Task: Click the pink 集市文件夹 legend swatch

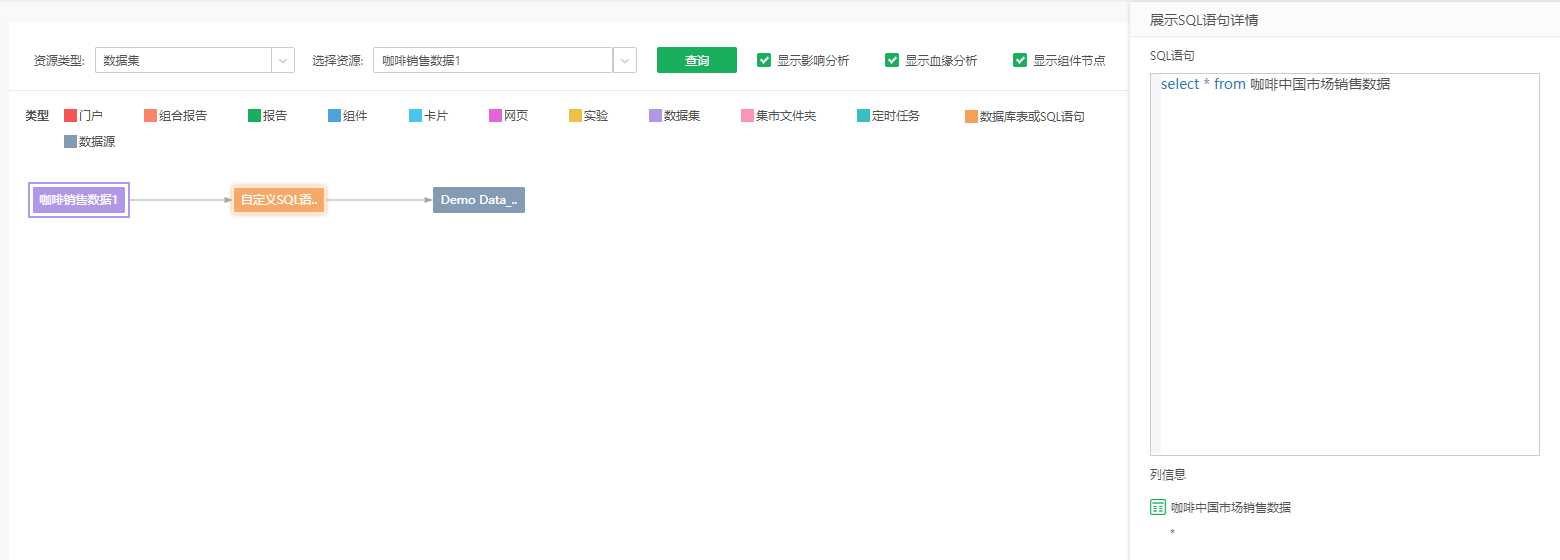Action: click(x=747, y=116)
